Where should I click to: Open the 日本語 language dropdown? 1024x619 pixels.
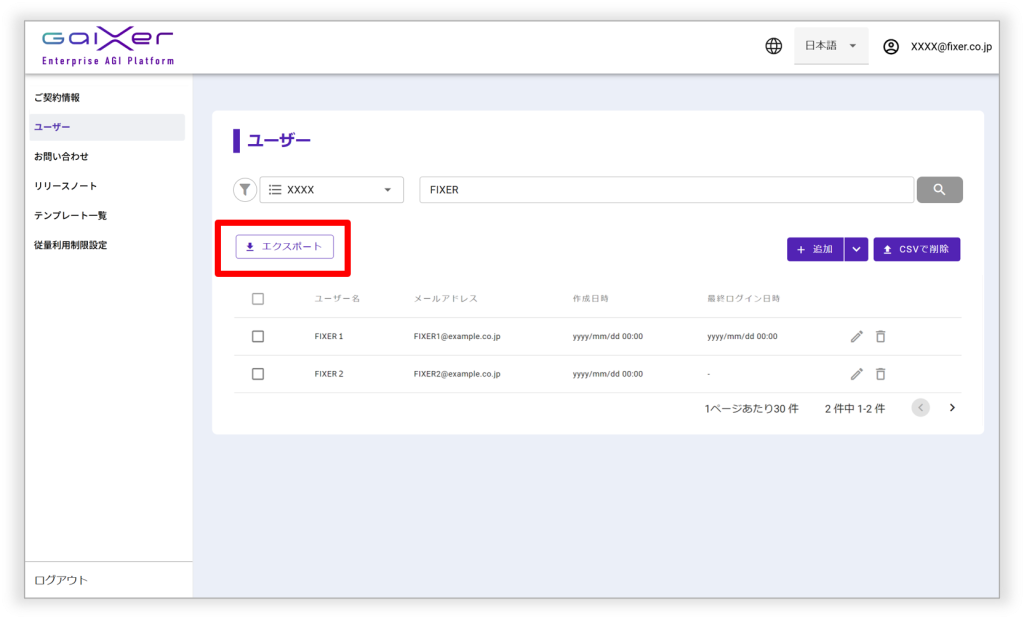point(831,46)
